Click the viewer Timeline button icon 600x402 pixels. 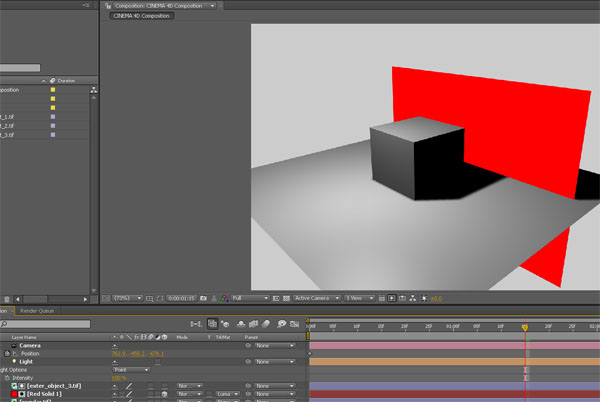click(x=402, y=298)
